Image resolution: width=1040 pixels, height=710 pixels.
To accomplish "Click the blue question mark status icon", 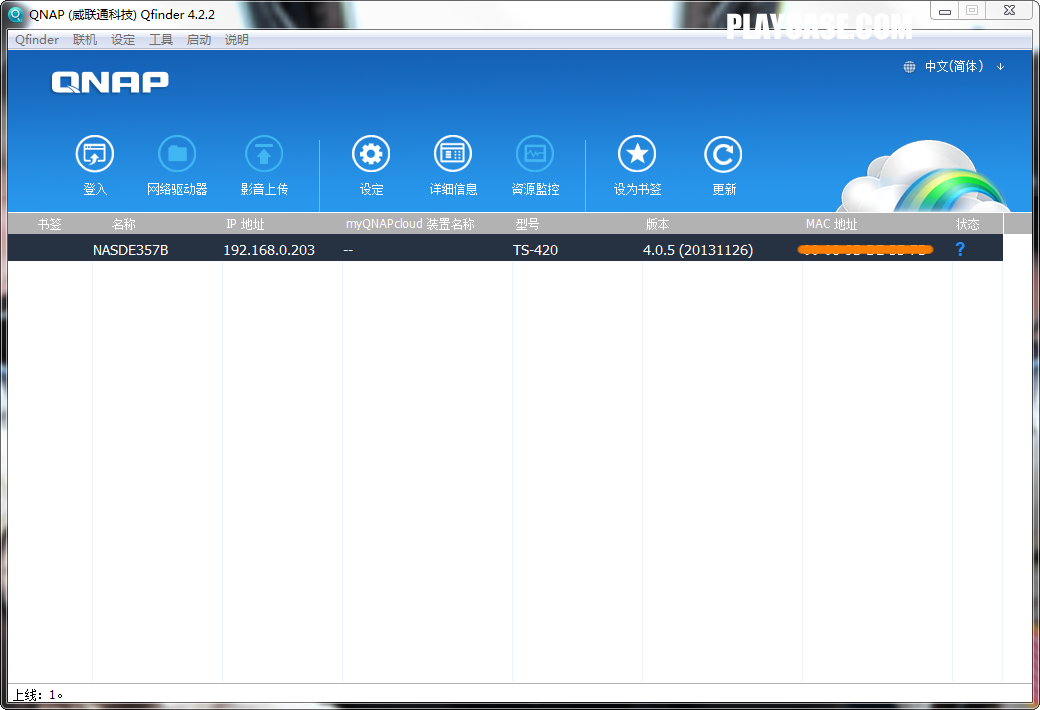I will [960, 249].
